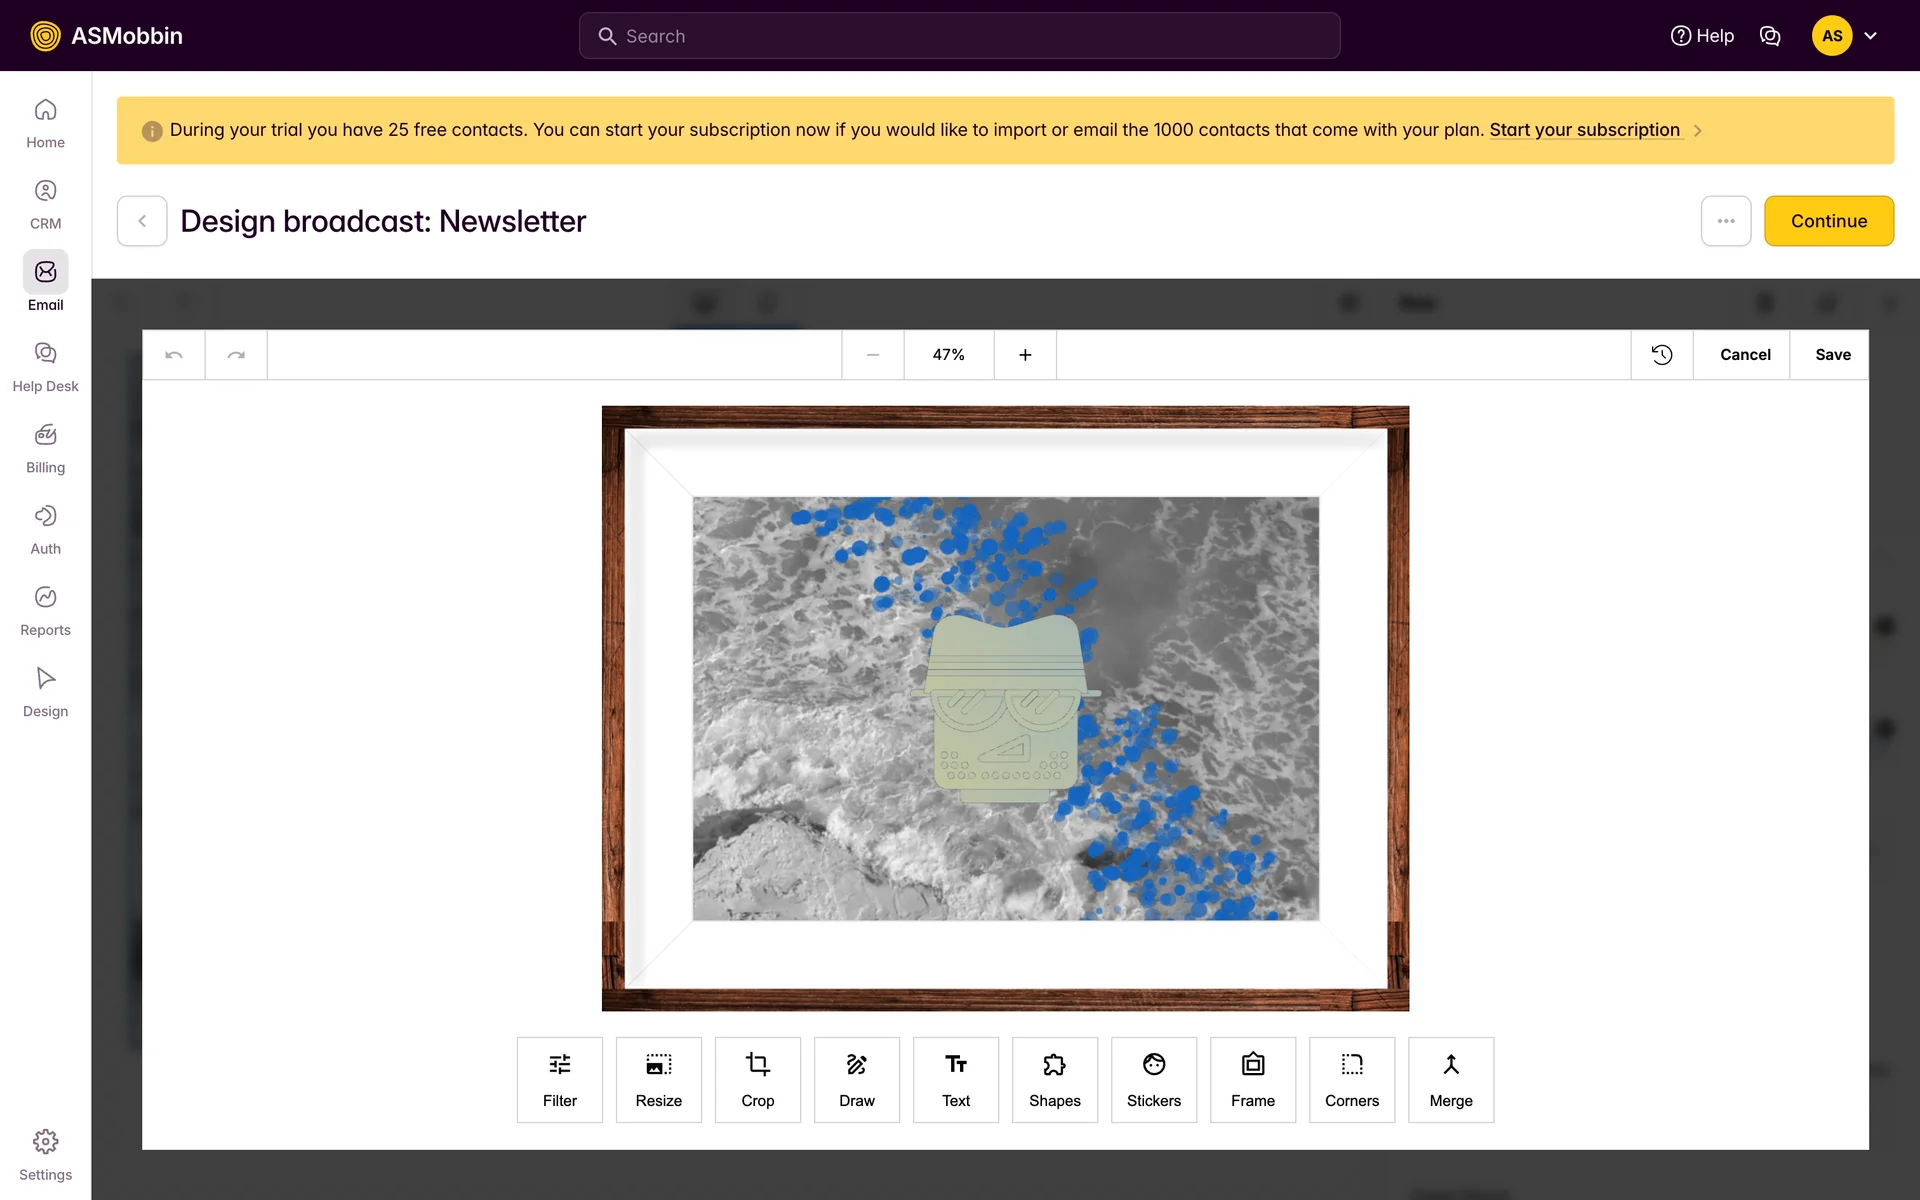The width and height of the screenshot is (1920, 1200).
Task: Open the edit history clock icon
Action: tap(1661, 355)
